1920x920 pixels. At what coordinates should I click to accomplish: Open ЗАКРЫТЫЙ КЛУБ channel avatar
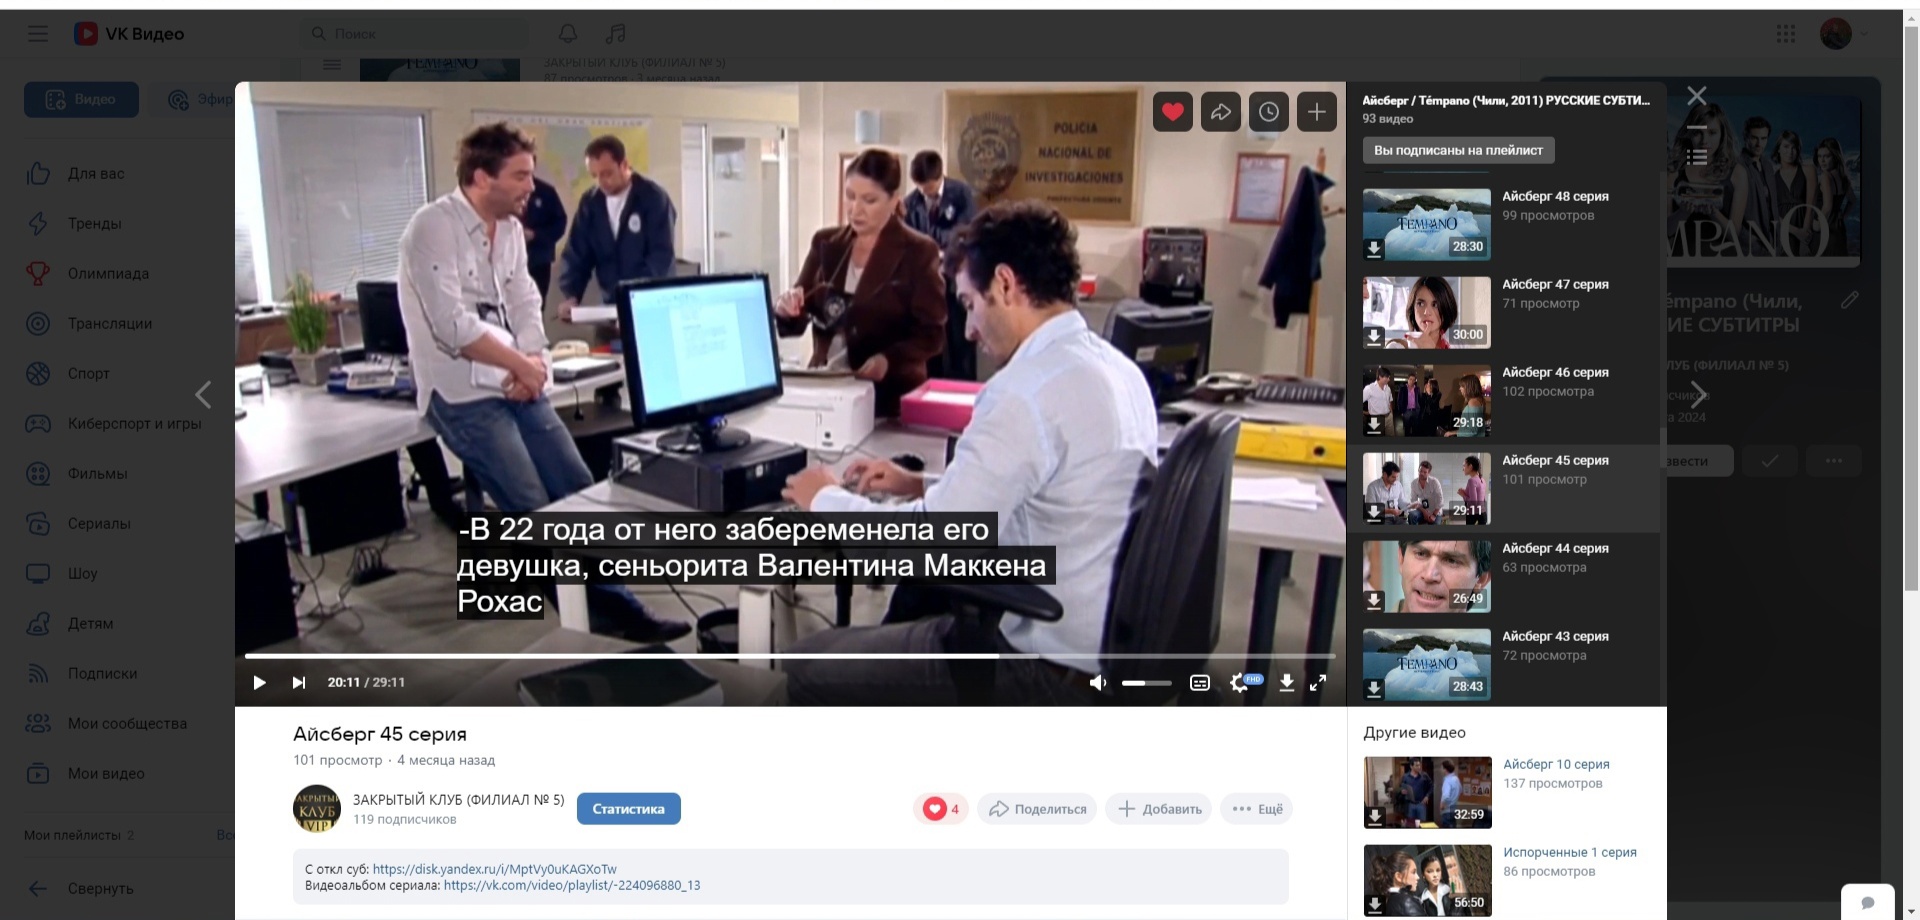coord(317,809)
